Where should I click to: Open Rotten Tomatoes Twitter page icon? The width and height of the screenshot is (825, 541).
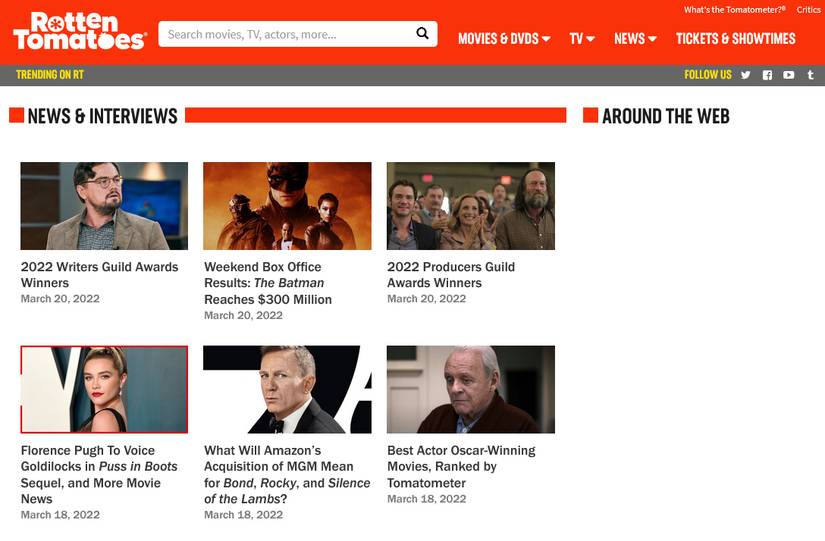coord(746,75)
